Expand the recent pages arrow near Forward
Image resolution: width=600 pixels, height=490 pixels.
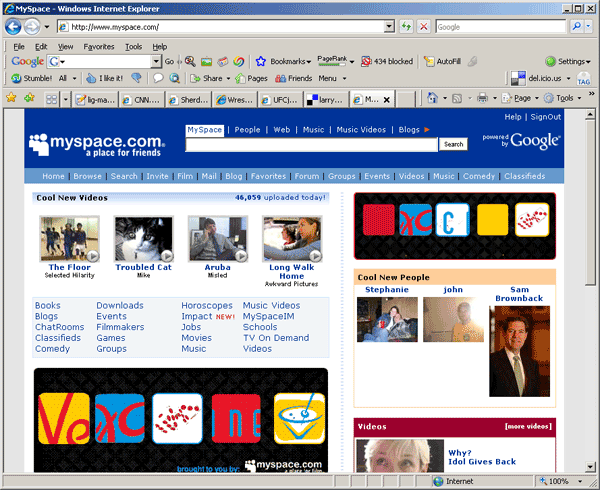pyautogui.click(x=47, y=27)
